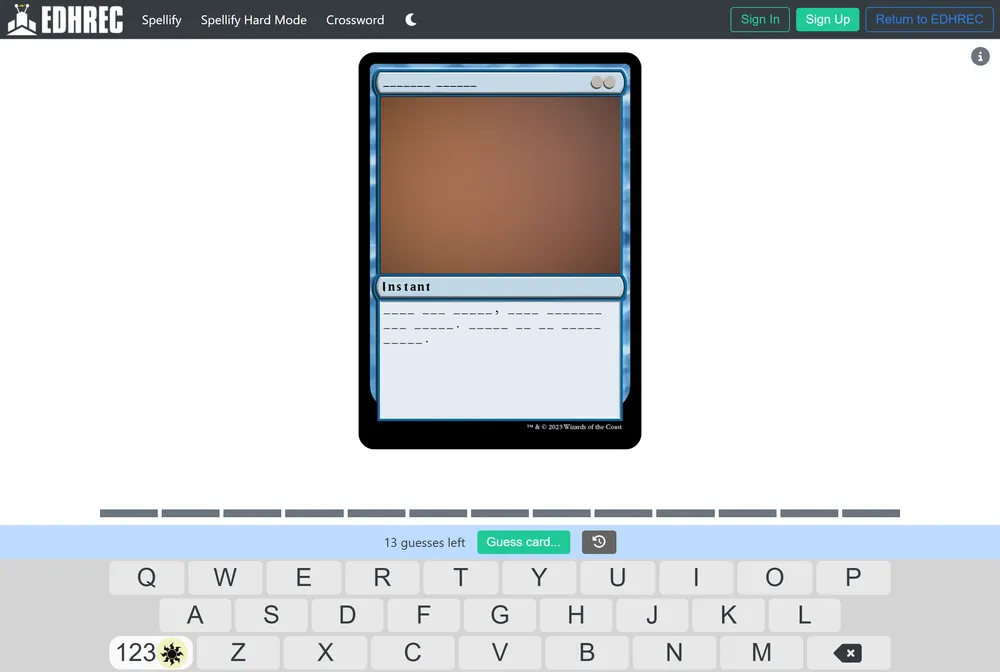Click the EDHREC logo
Image resolution: width=1000 pixels, height=672 pixels.
[65, 19]
